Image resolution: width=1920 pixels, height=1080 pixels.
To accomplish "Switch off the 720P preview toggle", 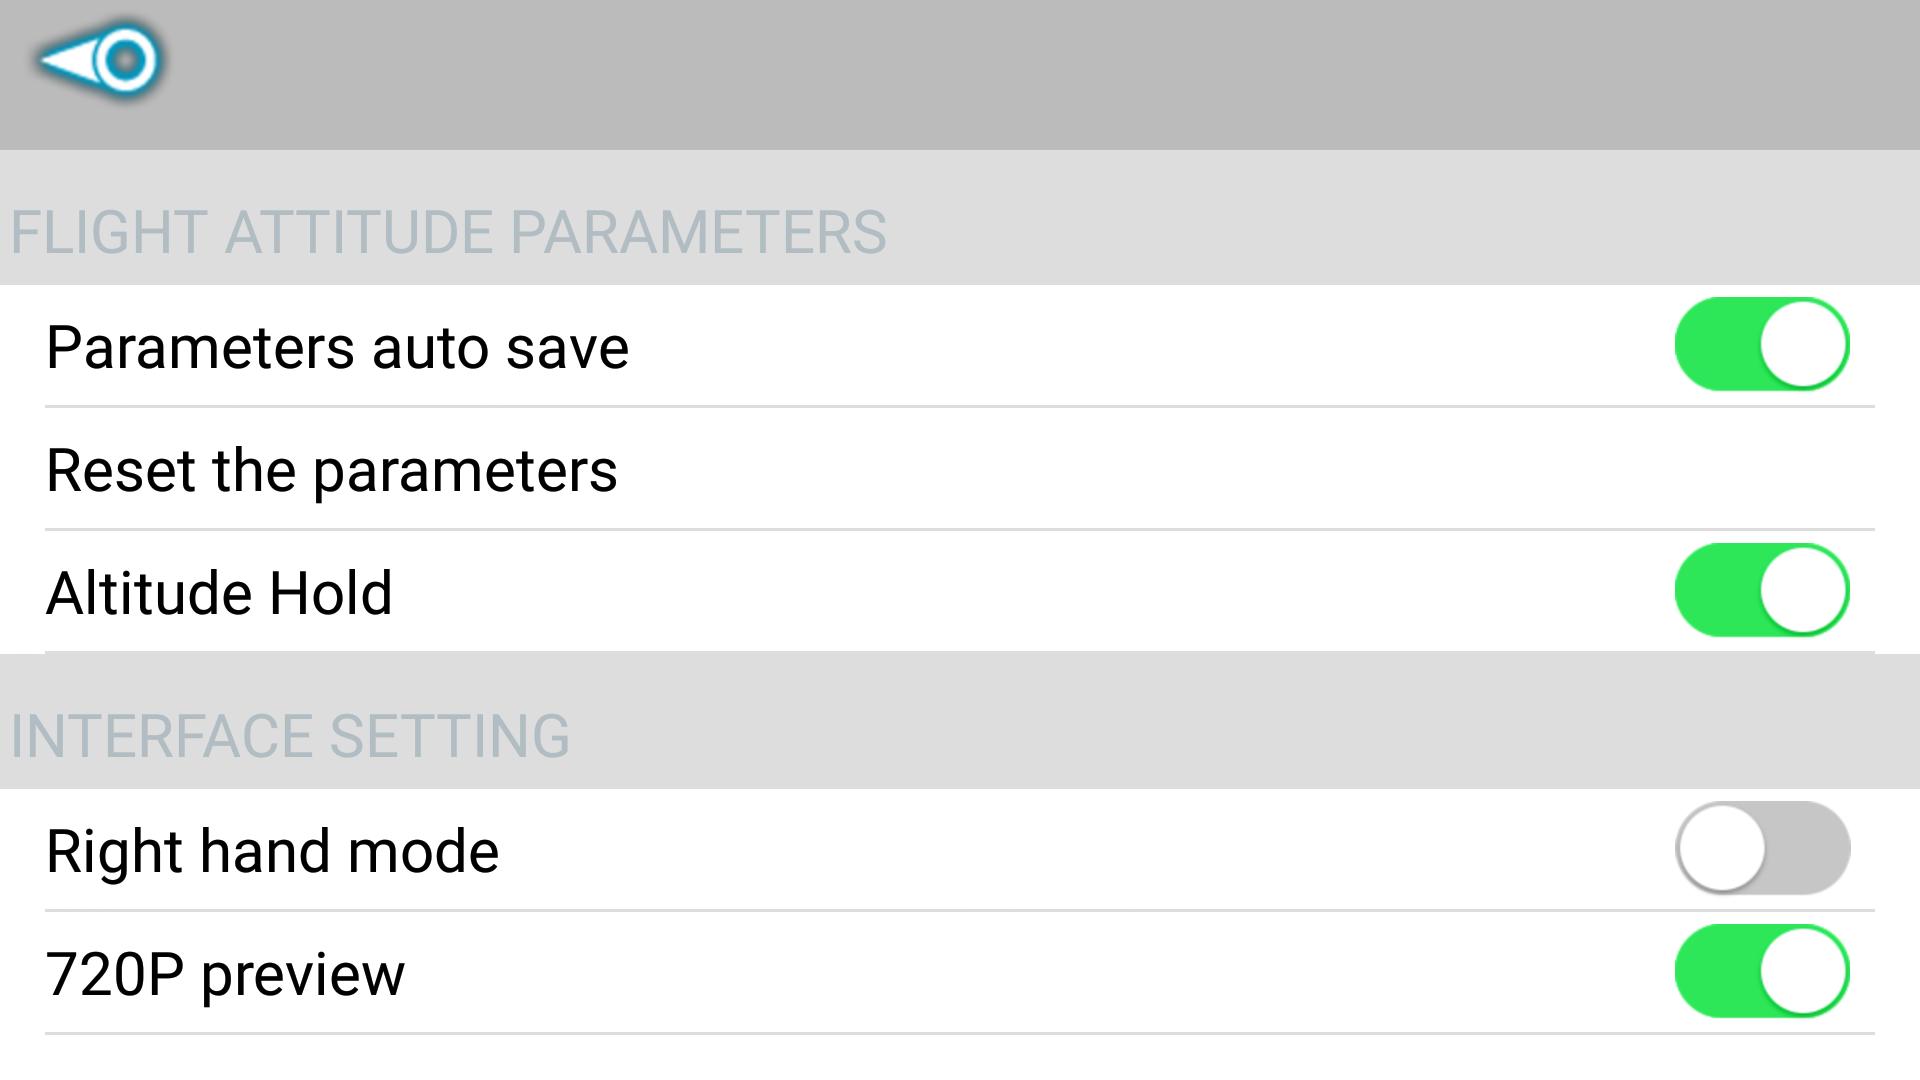I will (x=1762, y=971).
